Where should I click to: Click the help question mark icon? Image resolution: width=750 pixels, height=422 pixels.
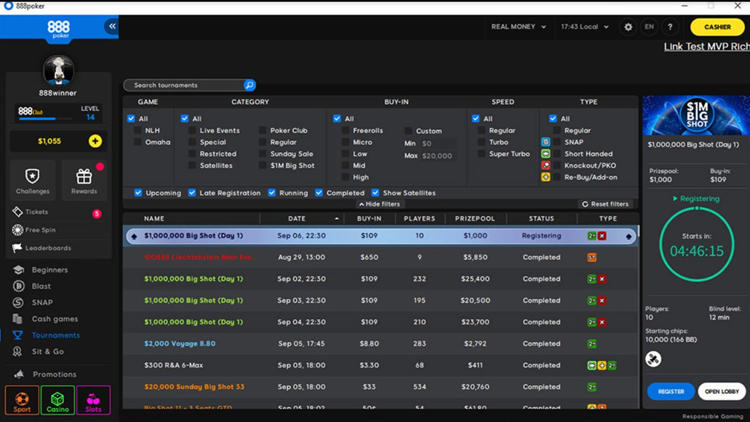point(670,27)
